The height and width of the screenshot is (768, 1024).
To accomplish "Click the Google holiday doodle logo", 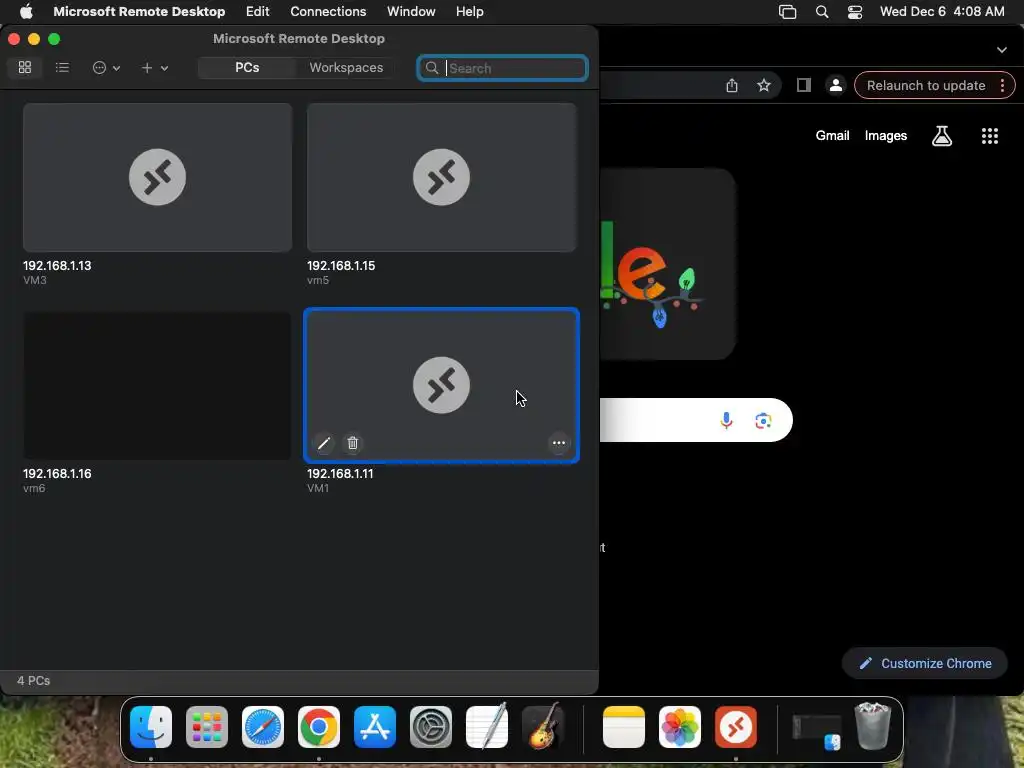I will [667, 264].
